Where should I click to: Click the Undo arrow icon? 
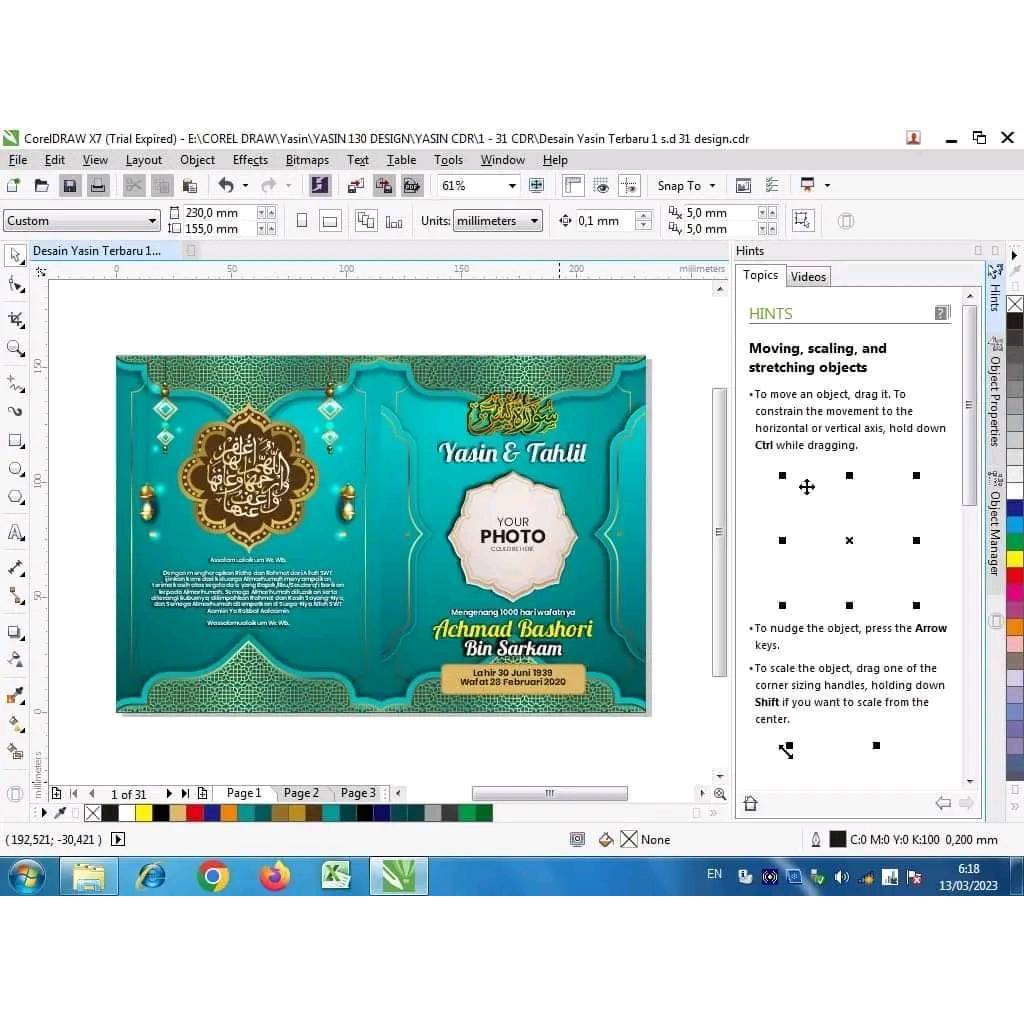(x=226, y=185)
